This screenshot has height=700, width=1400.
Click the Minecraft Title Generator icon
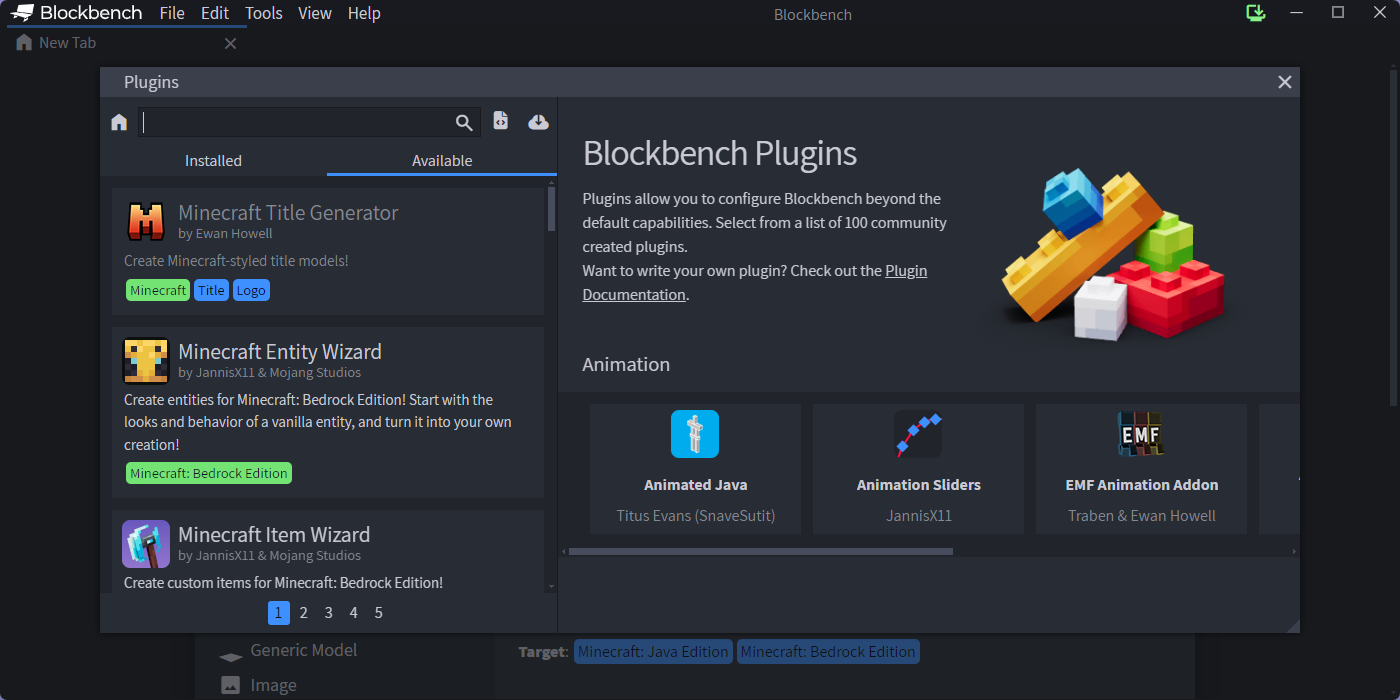146,221
